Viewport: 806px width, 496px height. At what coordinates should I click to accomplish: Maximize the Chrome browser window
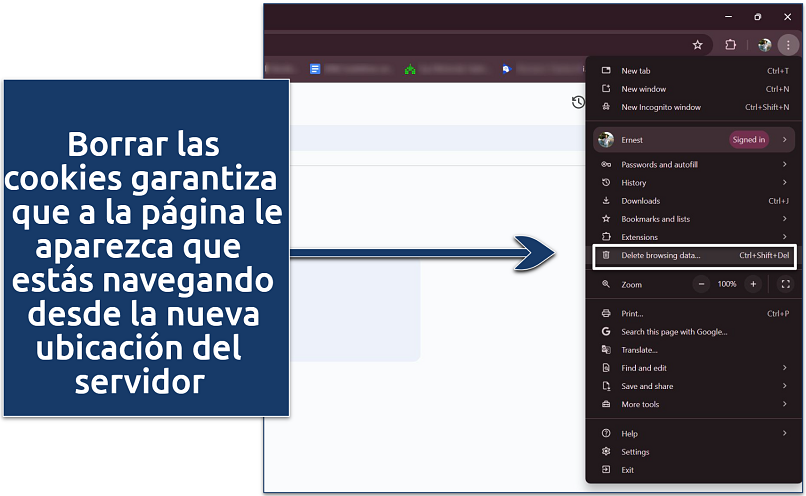click(757, 17)
